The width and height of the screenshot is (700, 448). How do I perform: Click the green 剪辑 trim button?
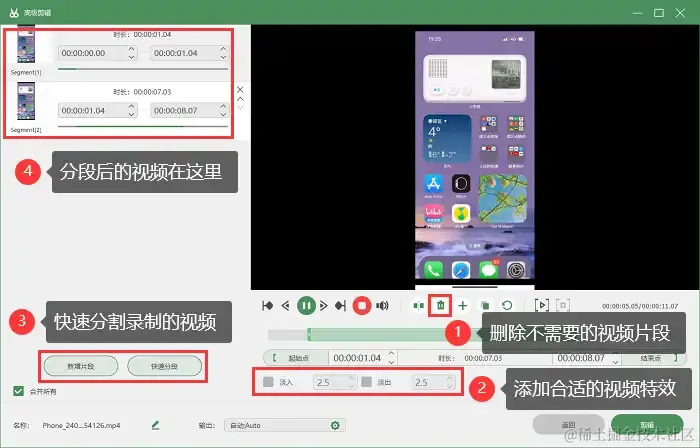click(x=647, y=424)
